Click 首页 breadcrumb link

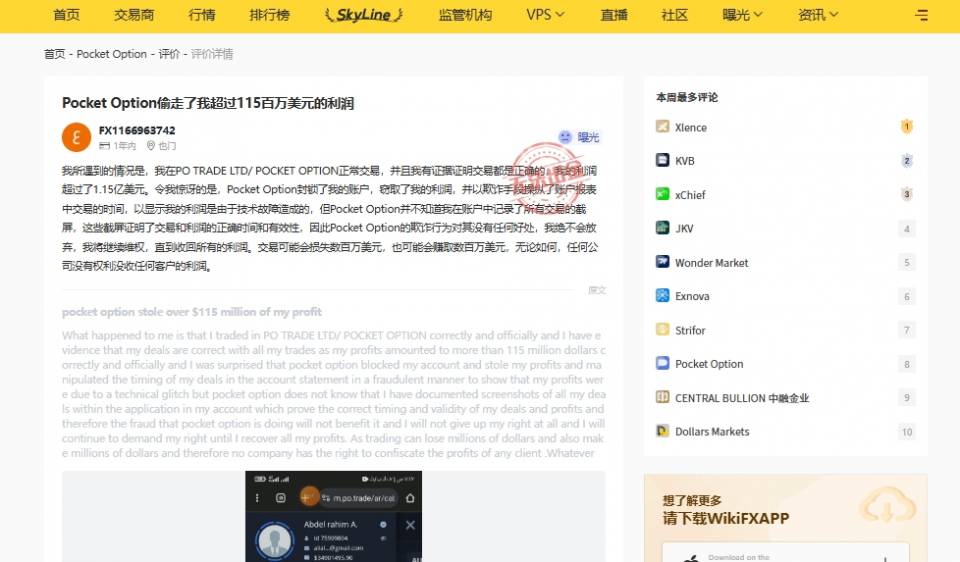(x=54, y=54)
